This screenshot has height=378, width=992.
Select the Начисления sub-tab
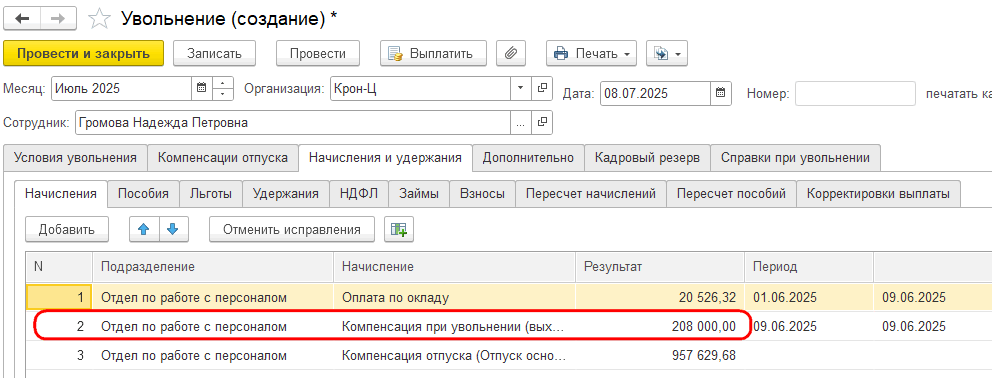pos(61,194)
